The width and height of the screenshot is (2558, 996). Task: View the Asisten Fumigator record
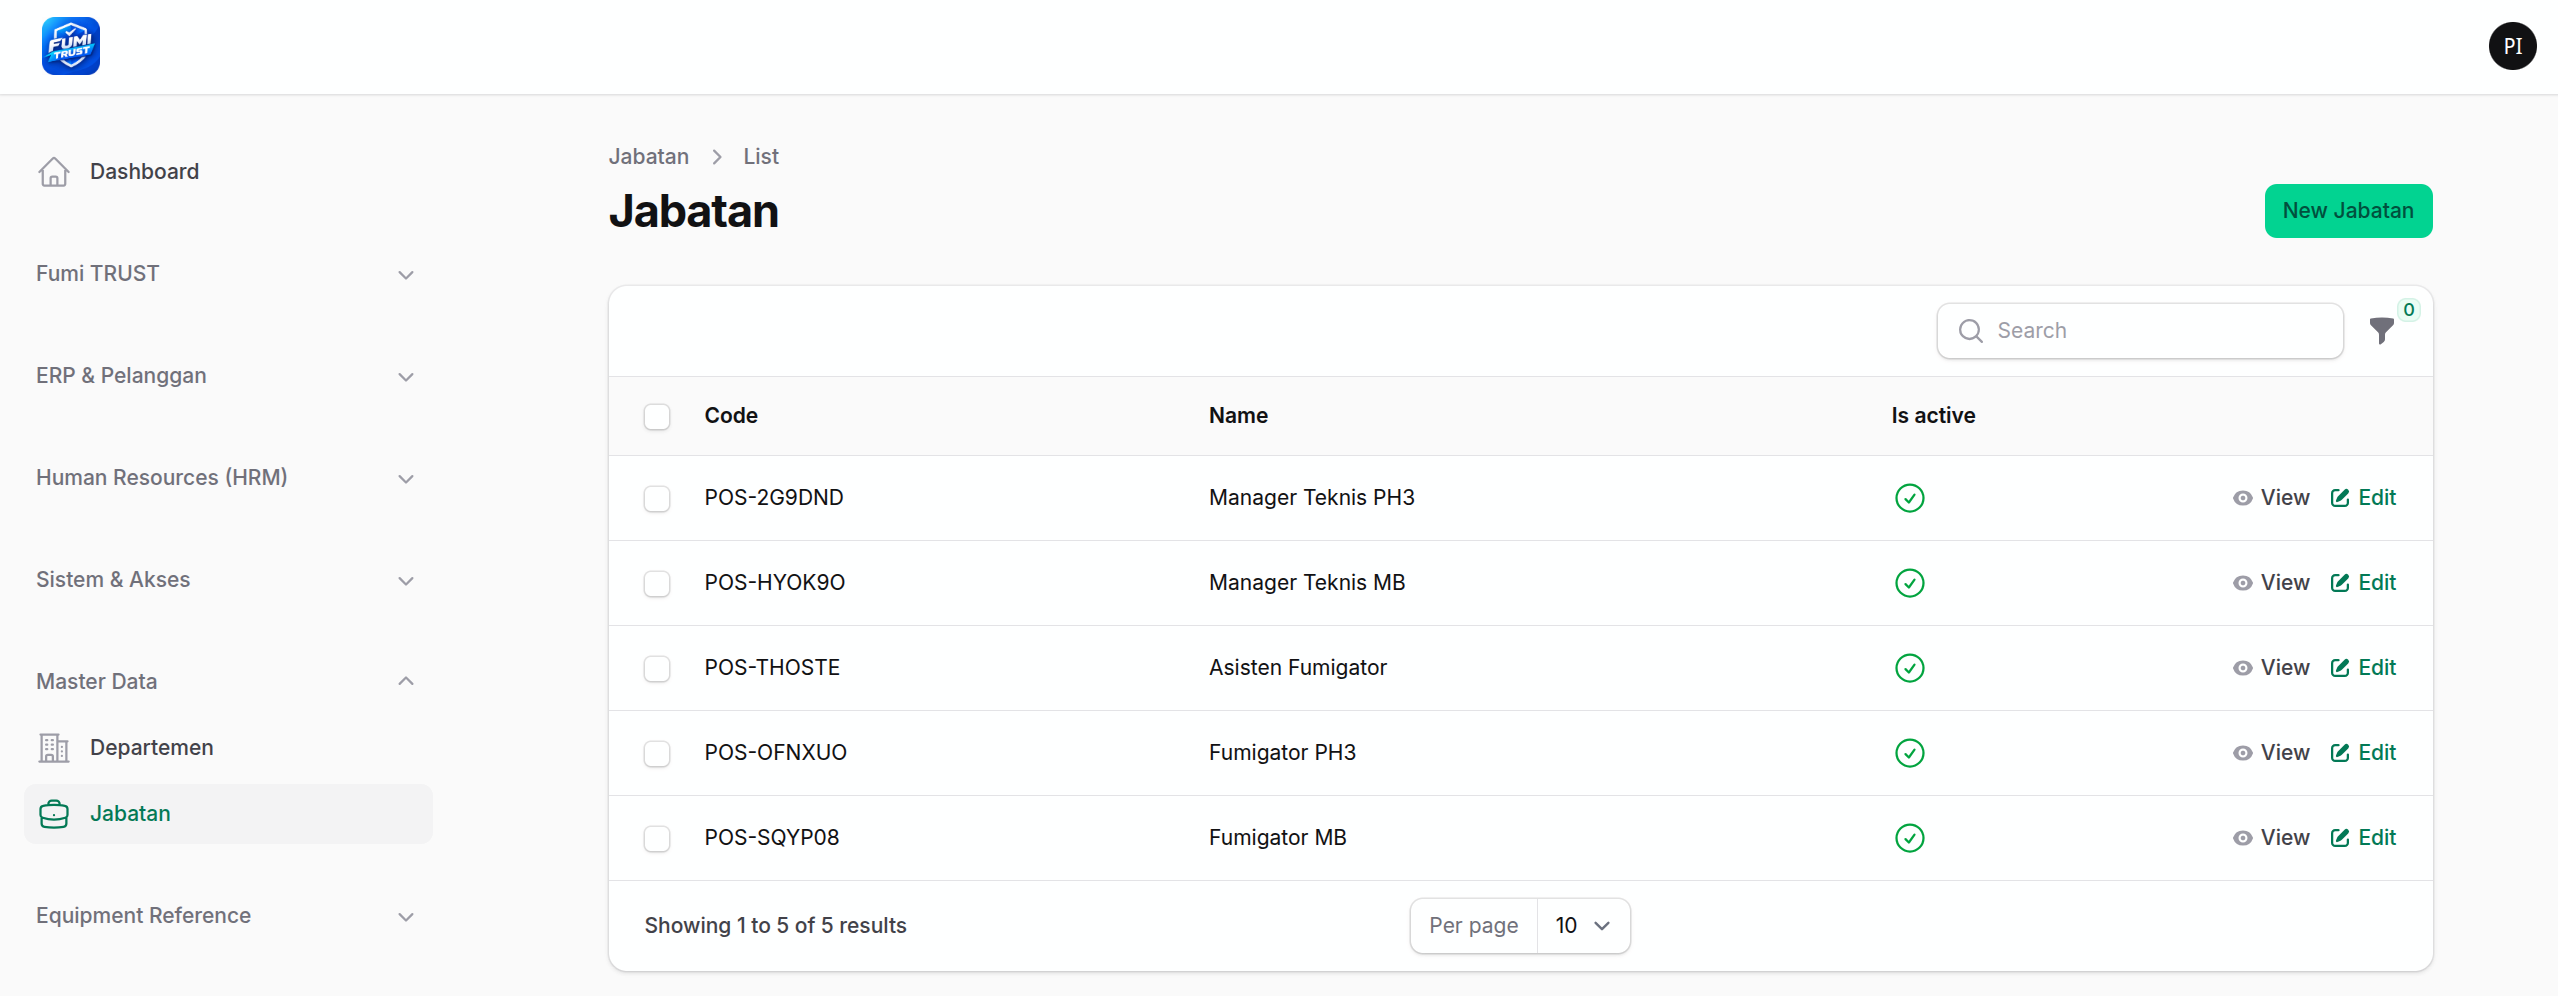[2271, 668]
